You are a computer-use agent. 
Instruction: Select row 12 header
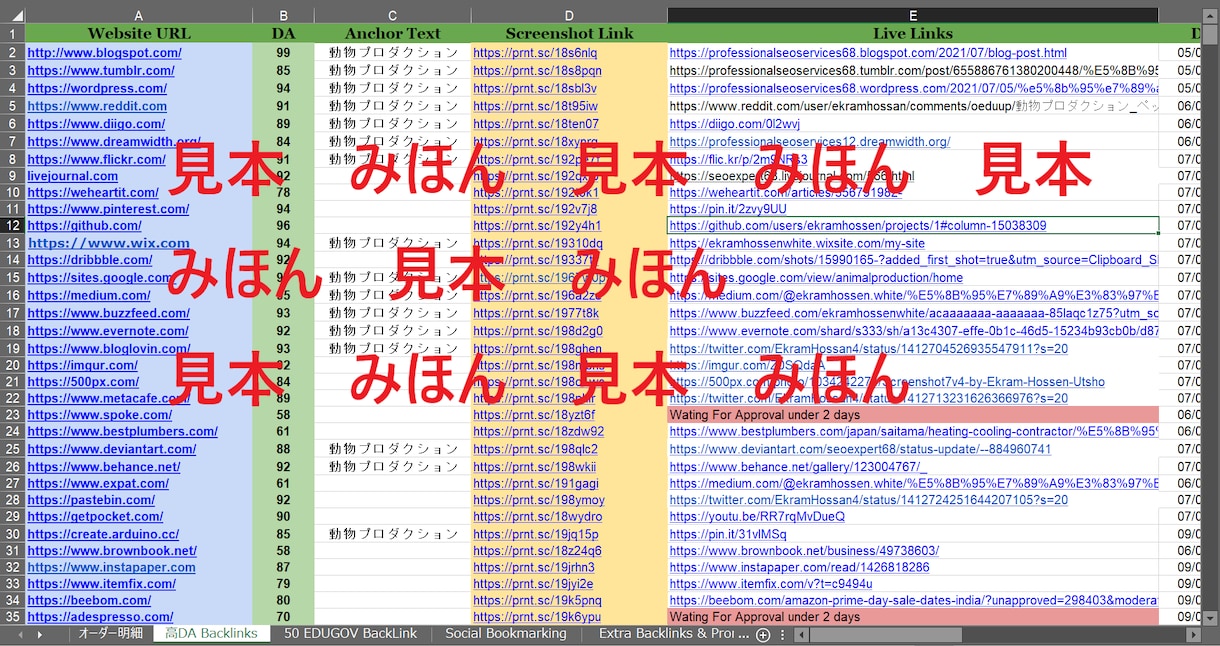(12, 226)
